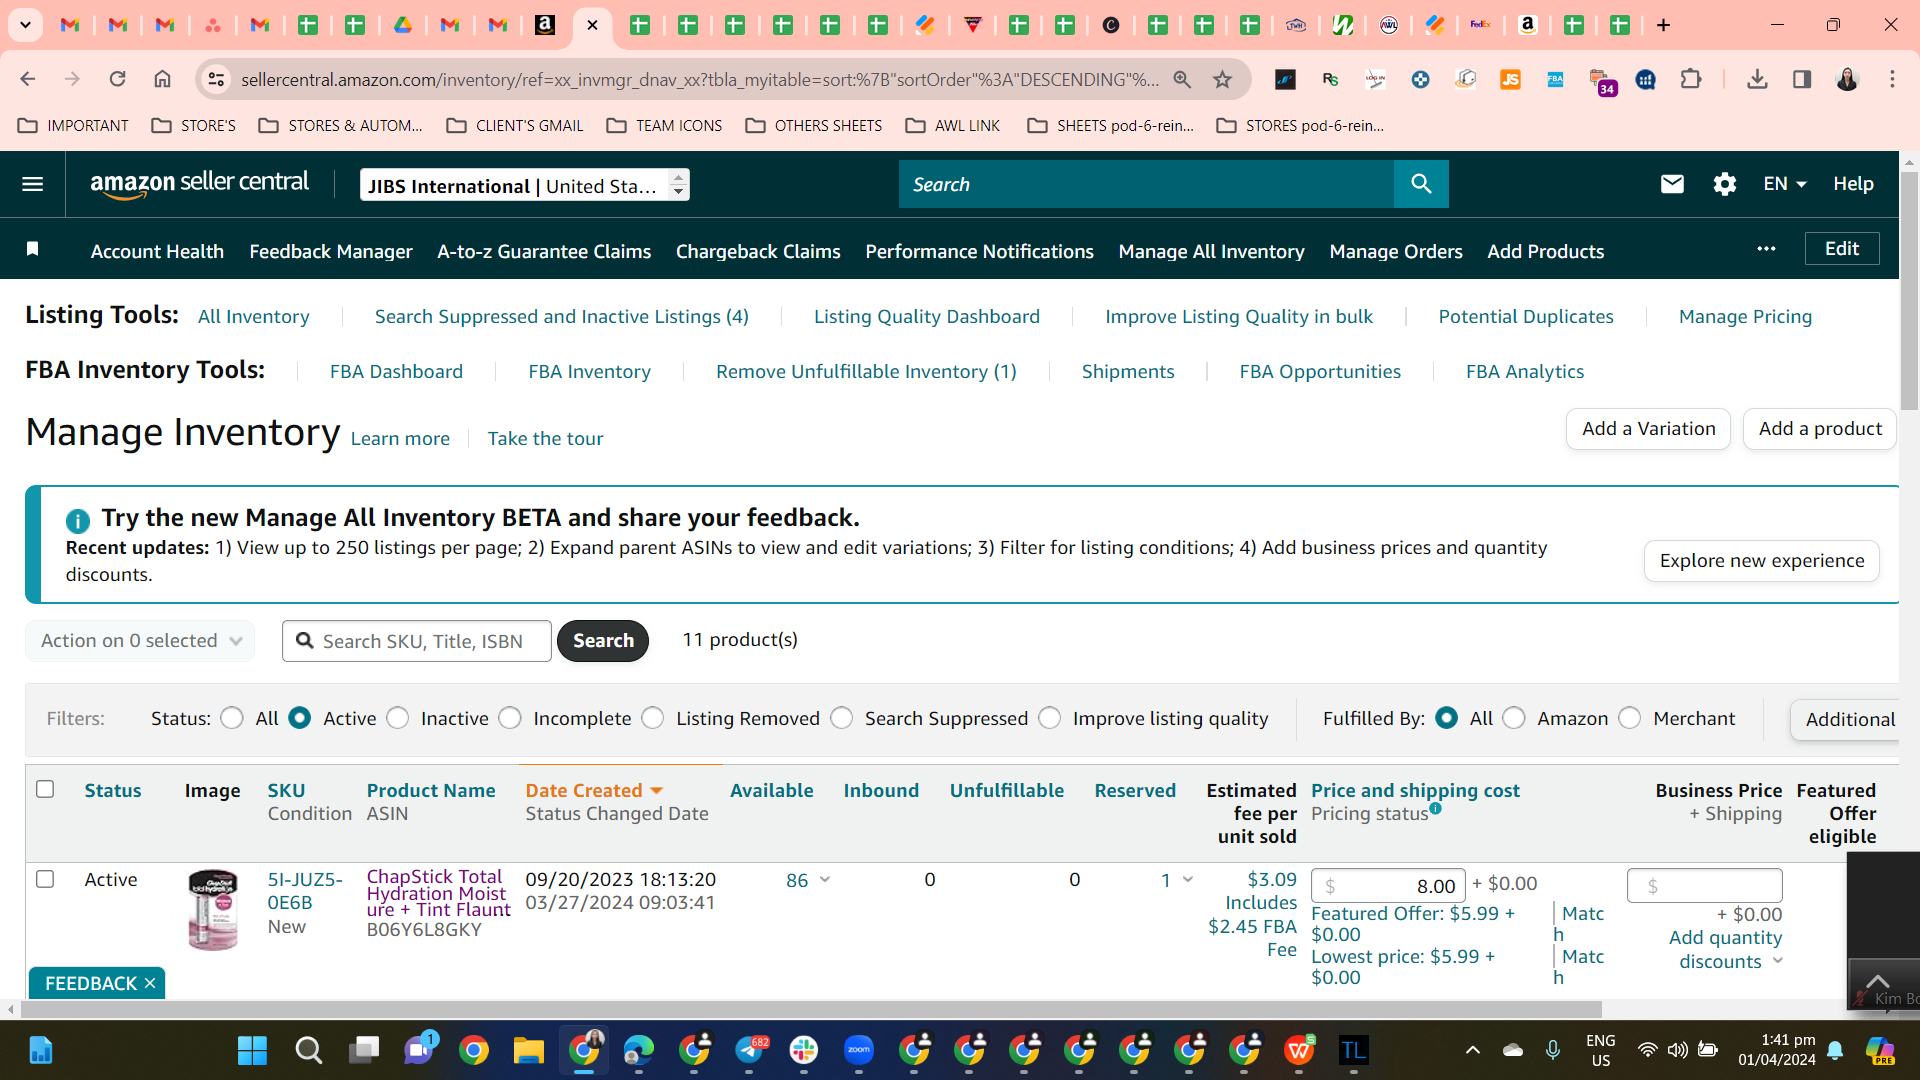Select Fulfilled By Merchant radio

coord(1630,718)
